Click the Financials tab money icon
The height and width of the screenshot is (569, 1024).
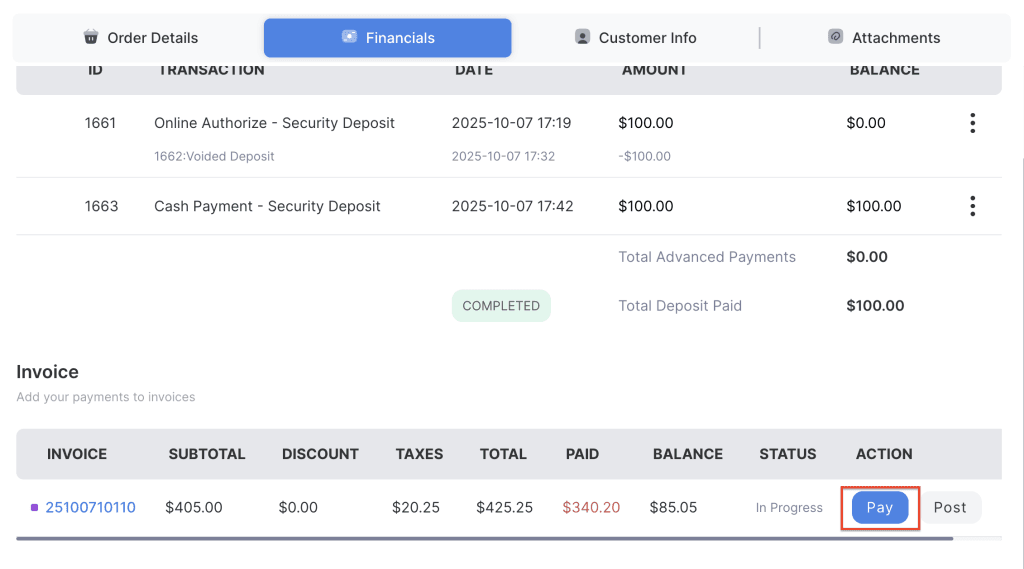pyautogui.click(x=349, y=37)
